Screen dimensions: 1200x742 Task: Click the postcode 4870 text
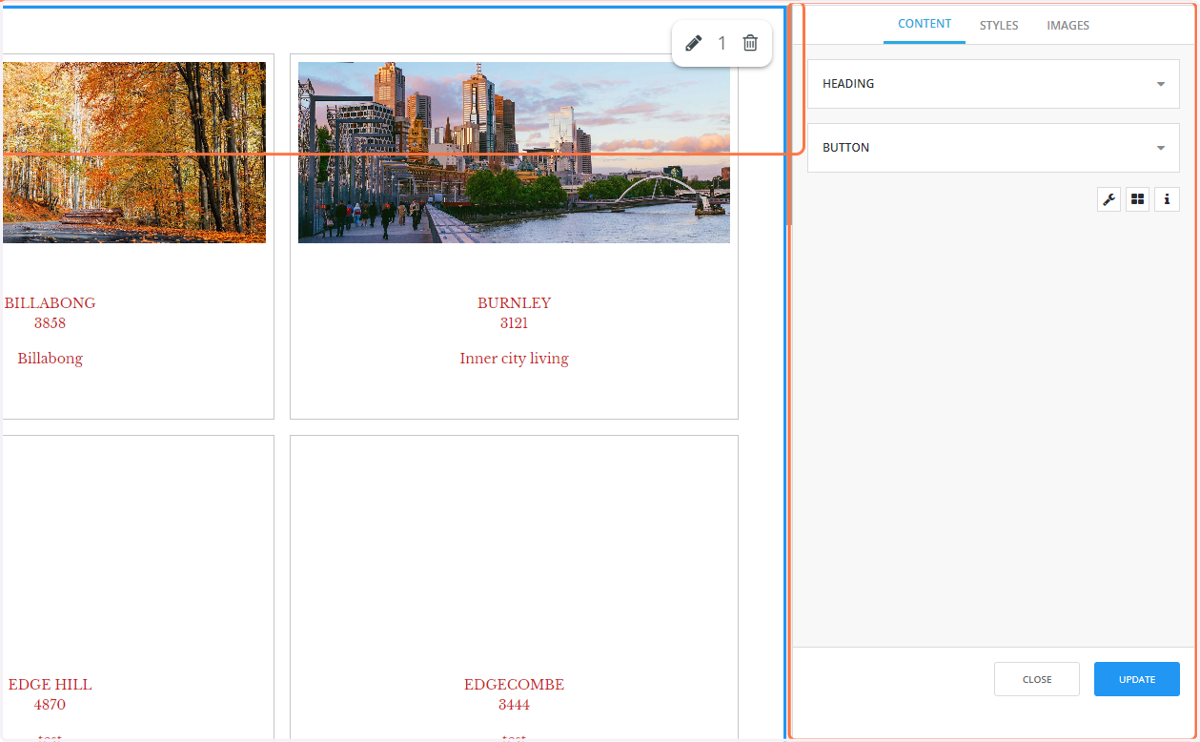click(50, 706)
